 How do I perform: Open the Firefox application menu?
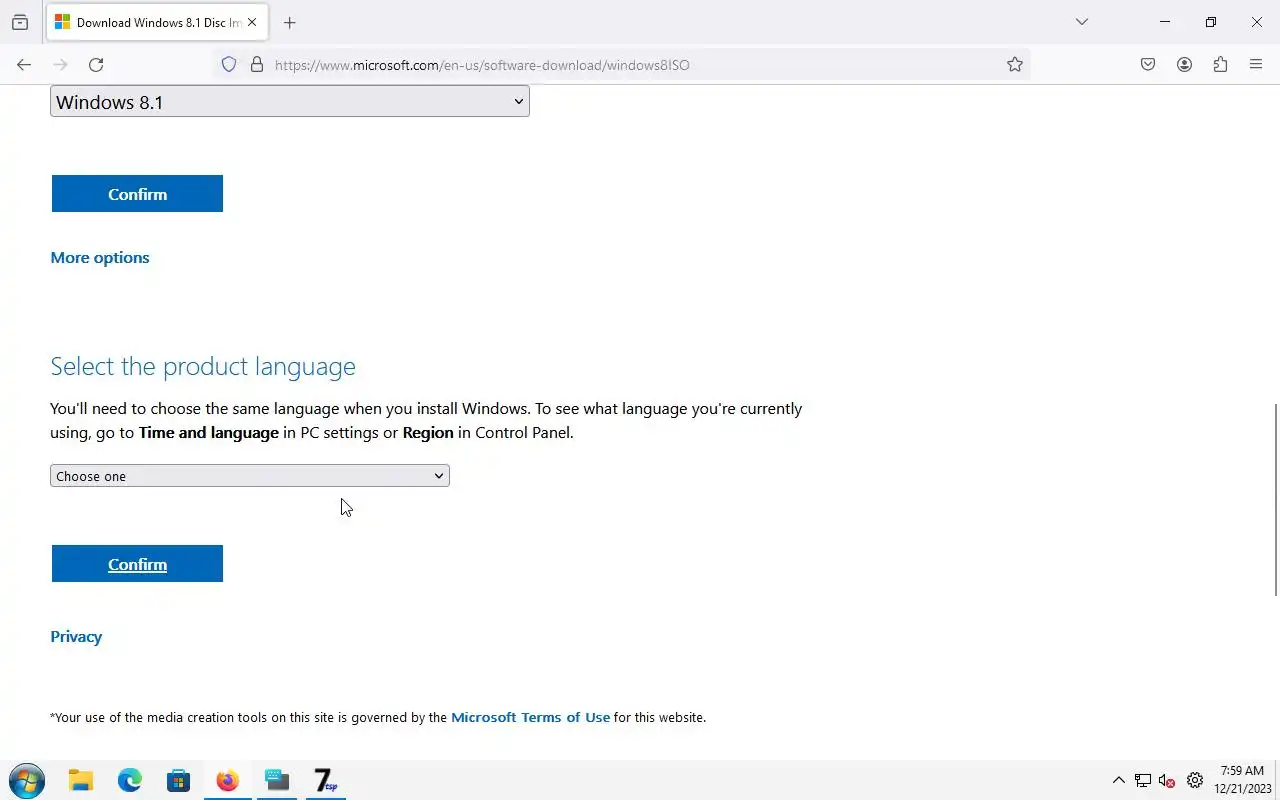(x=1256, y=65)
